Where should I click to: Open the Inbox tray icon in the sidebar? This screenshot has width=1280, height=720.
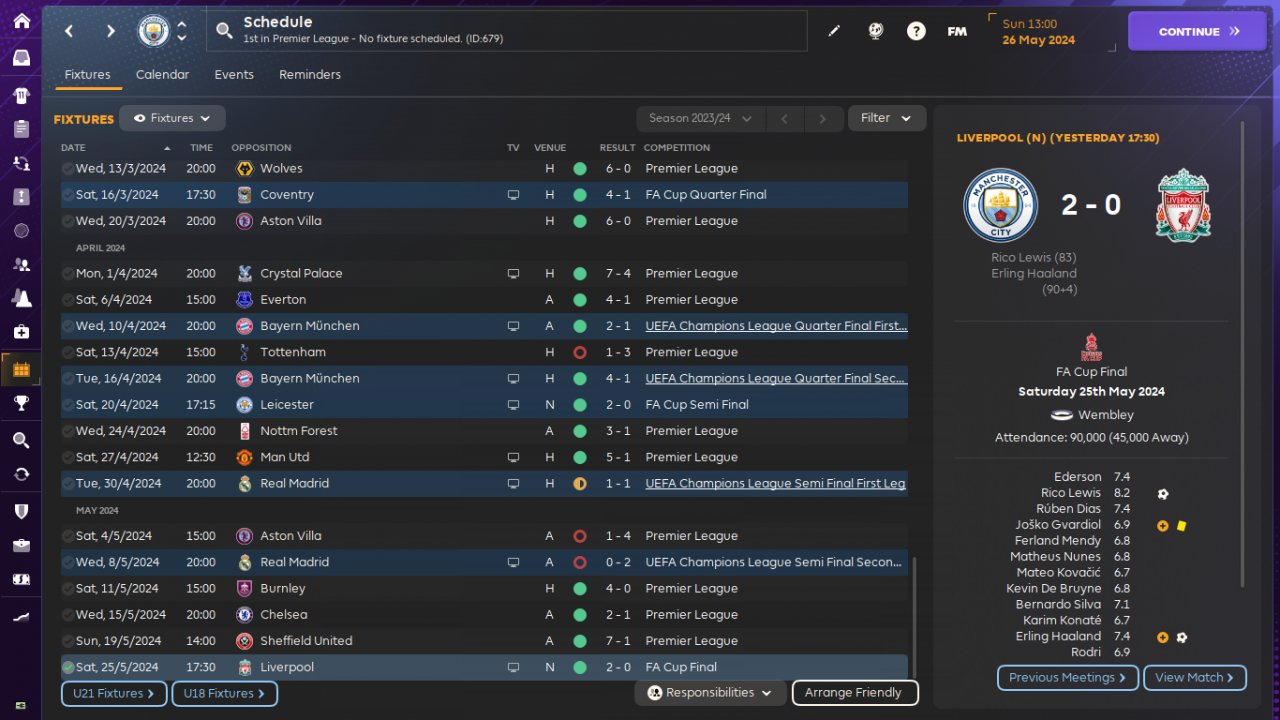coord(21,57)
